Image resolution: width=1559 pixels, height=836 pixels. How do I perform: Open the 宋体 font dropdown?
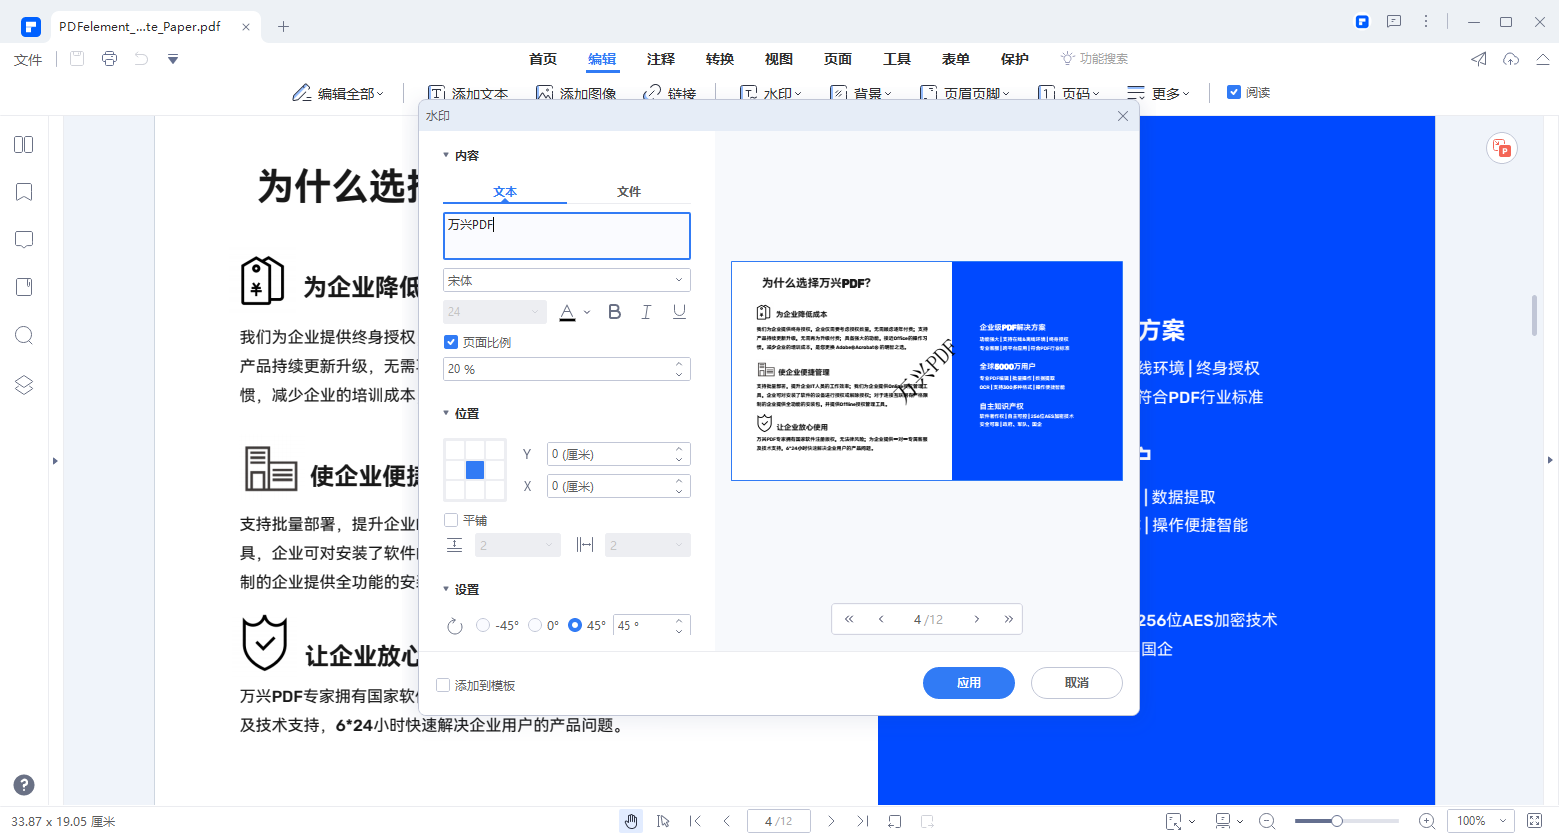566,279
